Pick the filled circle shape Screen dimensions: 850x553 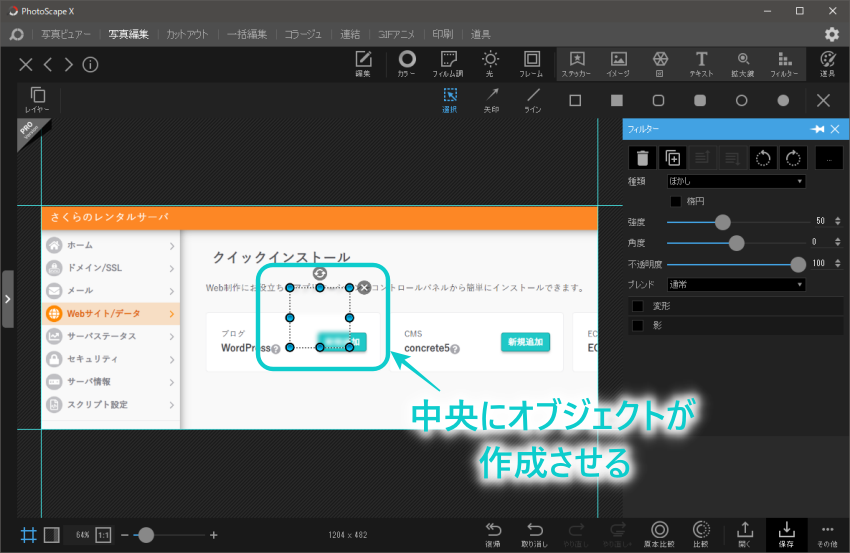coord(783,100)
